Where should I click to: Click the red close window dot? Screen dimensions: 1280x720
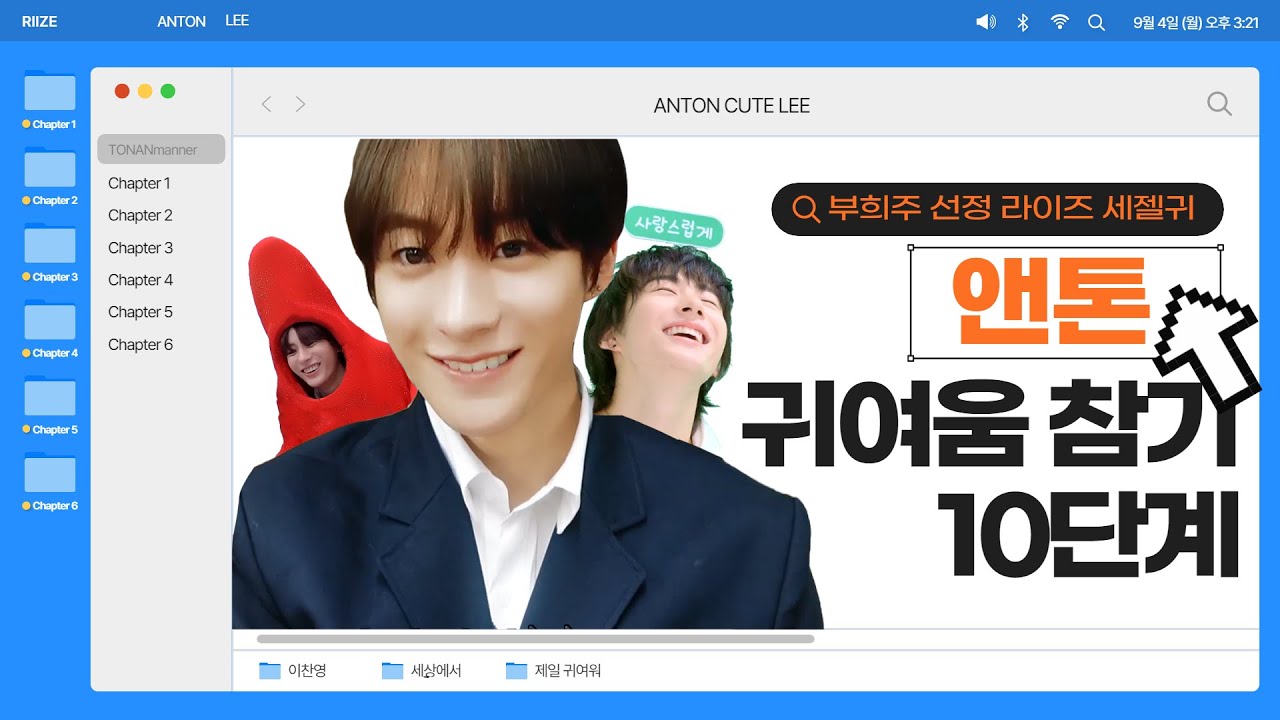coord(122,91)
